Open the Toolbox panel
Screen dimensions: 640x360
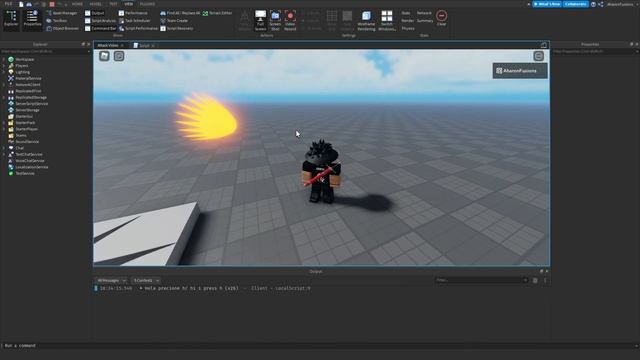(x=57, y=21)
